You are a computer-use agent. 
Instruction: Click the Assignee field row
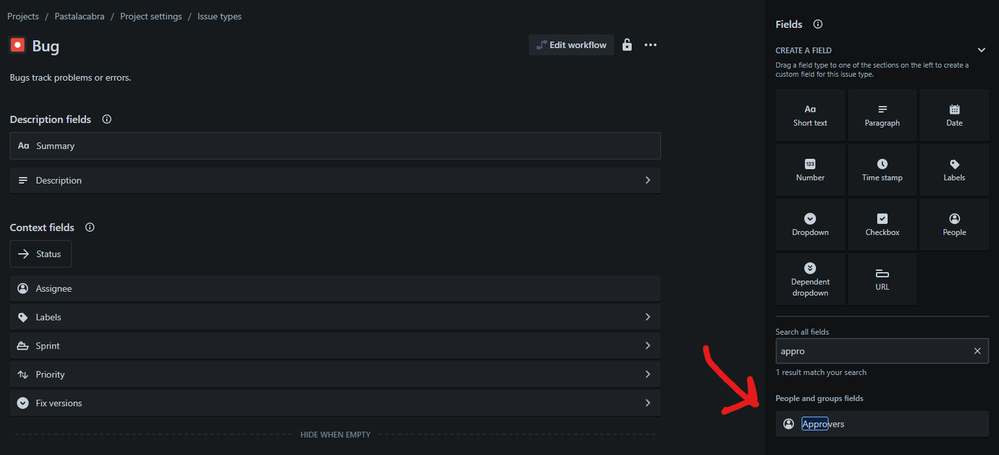tap(335, 289)
